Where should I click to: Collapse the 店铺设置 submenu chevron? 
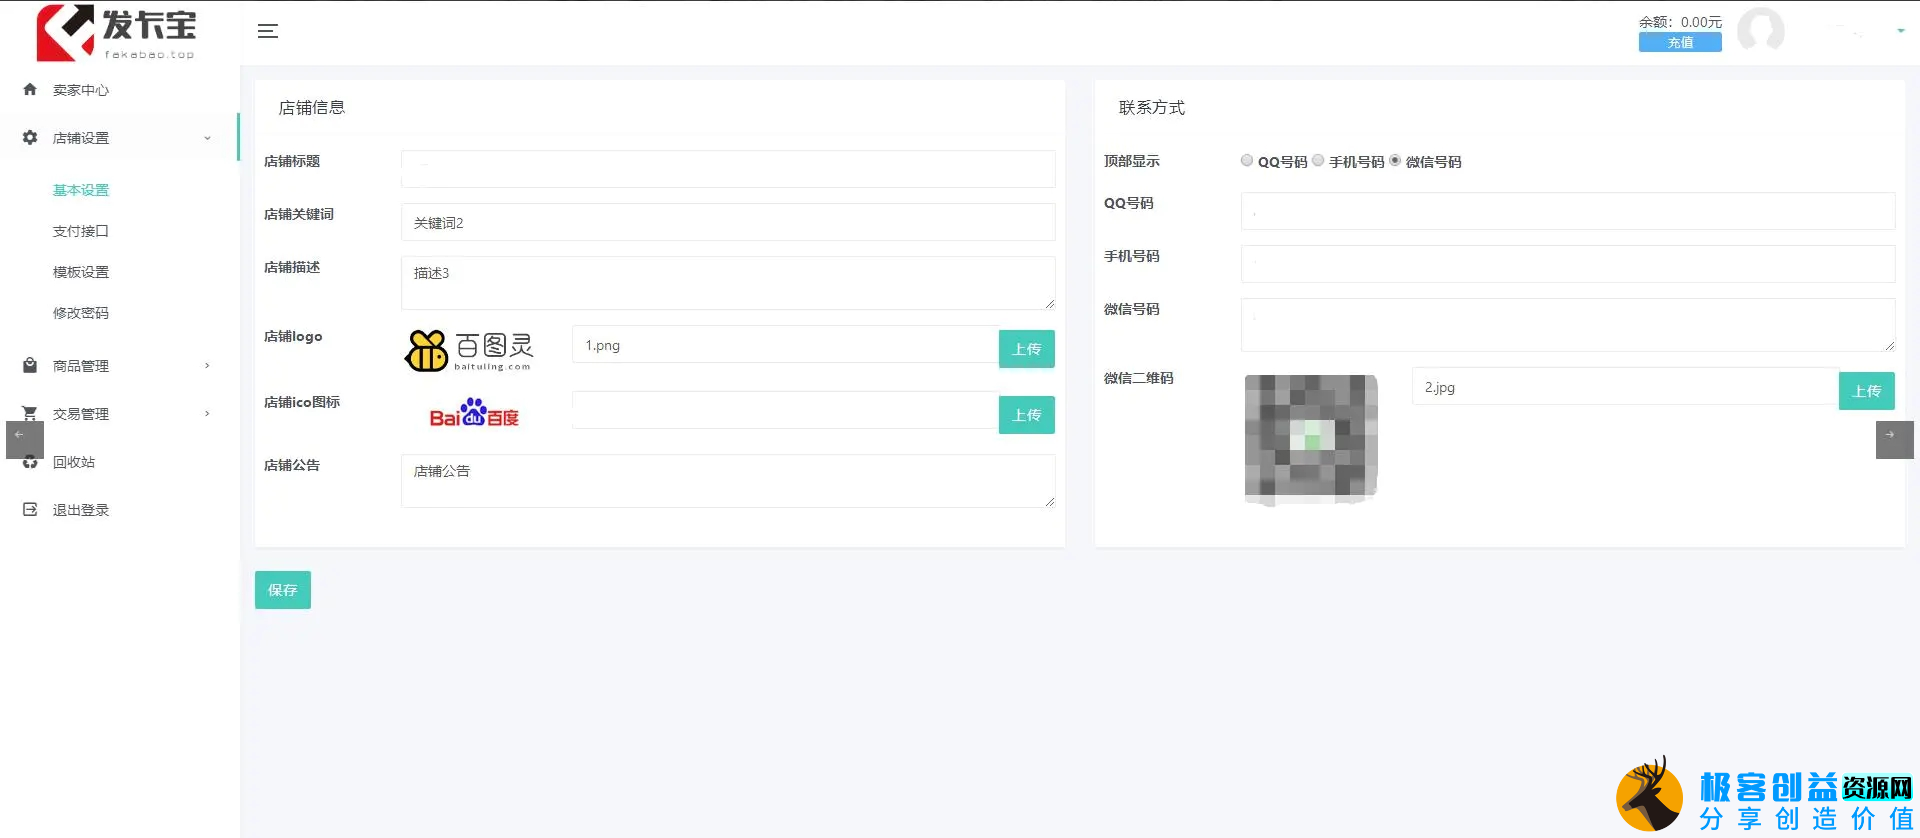pyautogui.click(x=207, y=138)
